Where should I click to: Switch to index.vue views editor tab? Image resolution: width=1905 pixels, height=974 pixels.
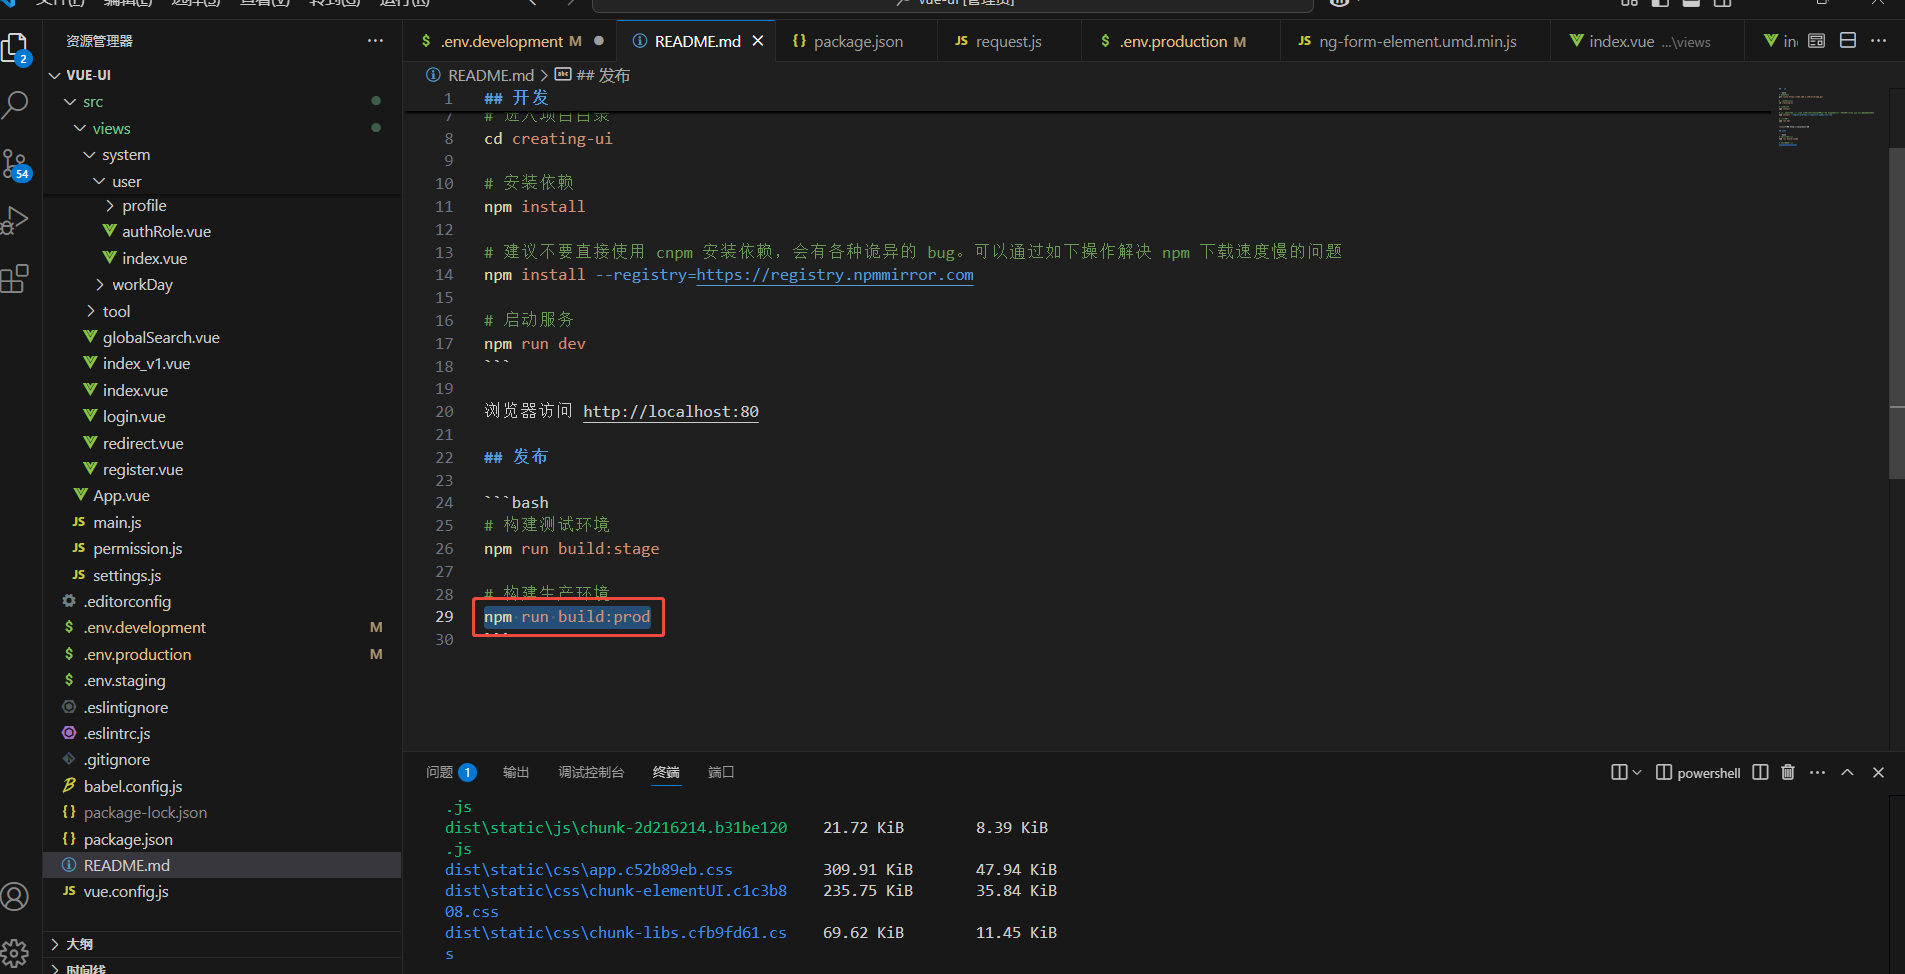pyautogui.click(x=1648, y=41)
